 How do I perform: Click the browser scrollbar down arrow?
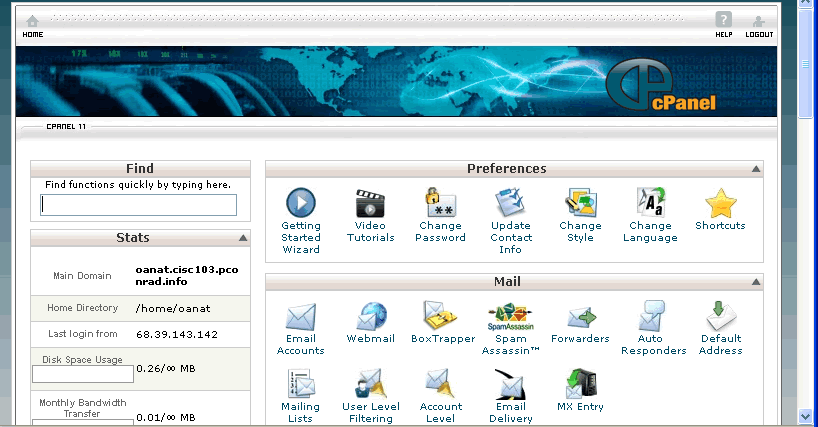point(805,417)
